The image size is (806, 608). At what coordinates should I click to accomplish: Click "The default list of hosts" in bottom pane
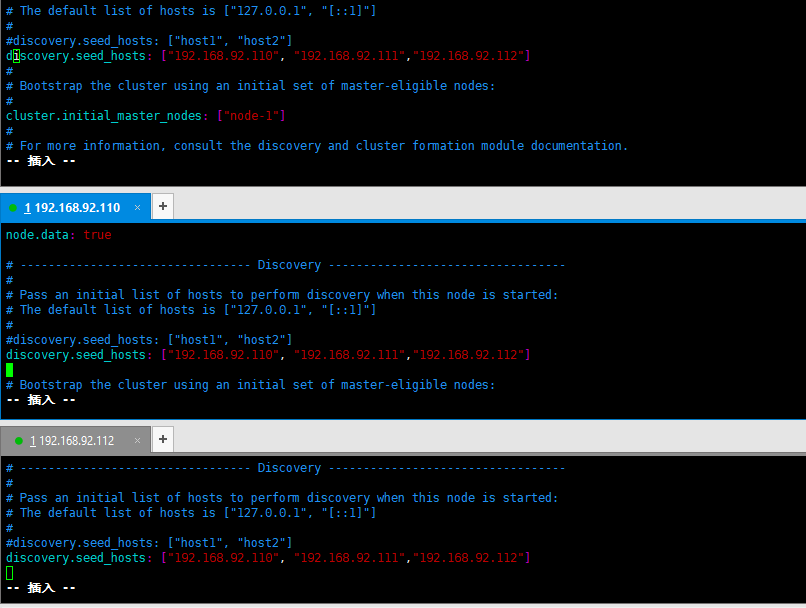pyautogui.click(x=191, y=512)
